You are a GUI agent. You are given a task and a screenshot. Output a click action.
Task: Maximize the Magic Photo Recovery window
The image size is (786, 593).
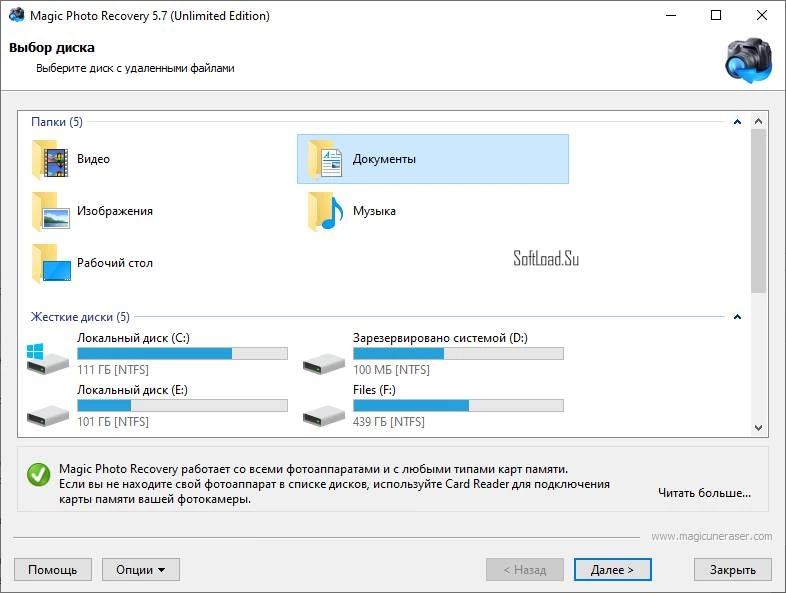coord(716,15)
